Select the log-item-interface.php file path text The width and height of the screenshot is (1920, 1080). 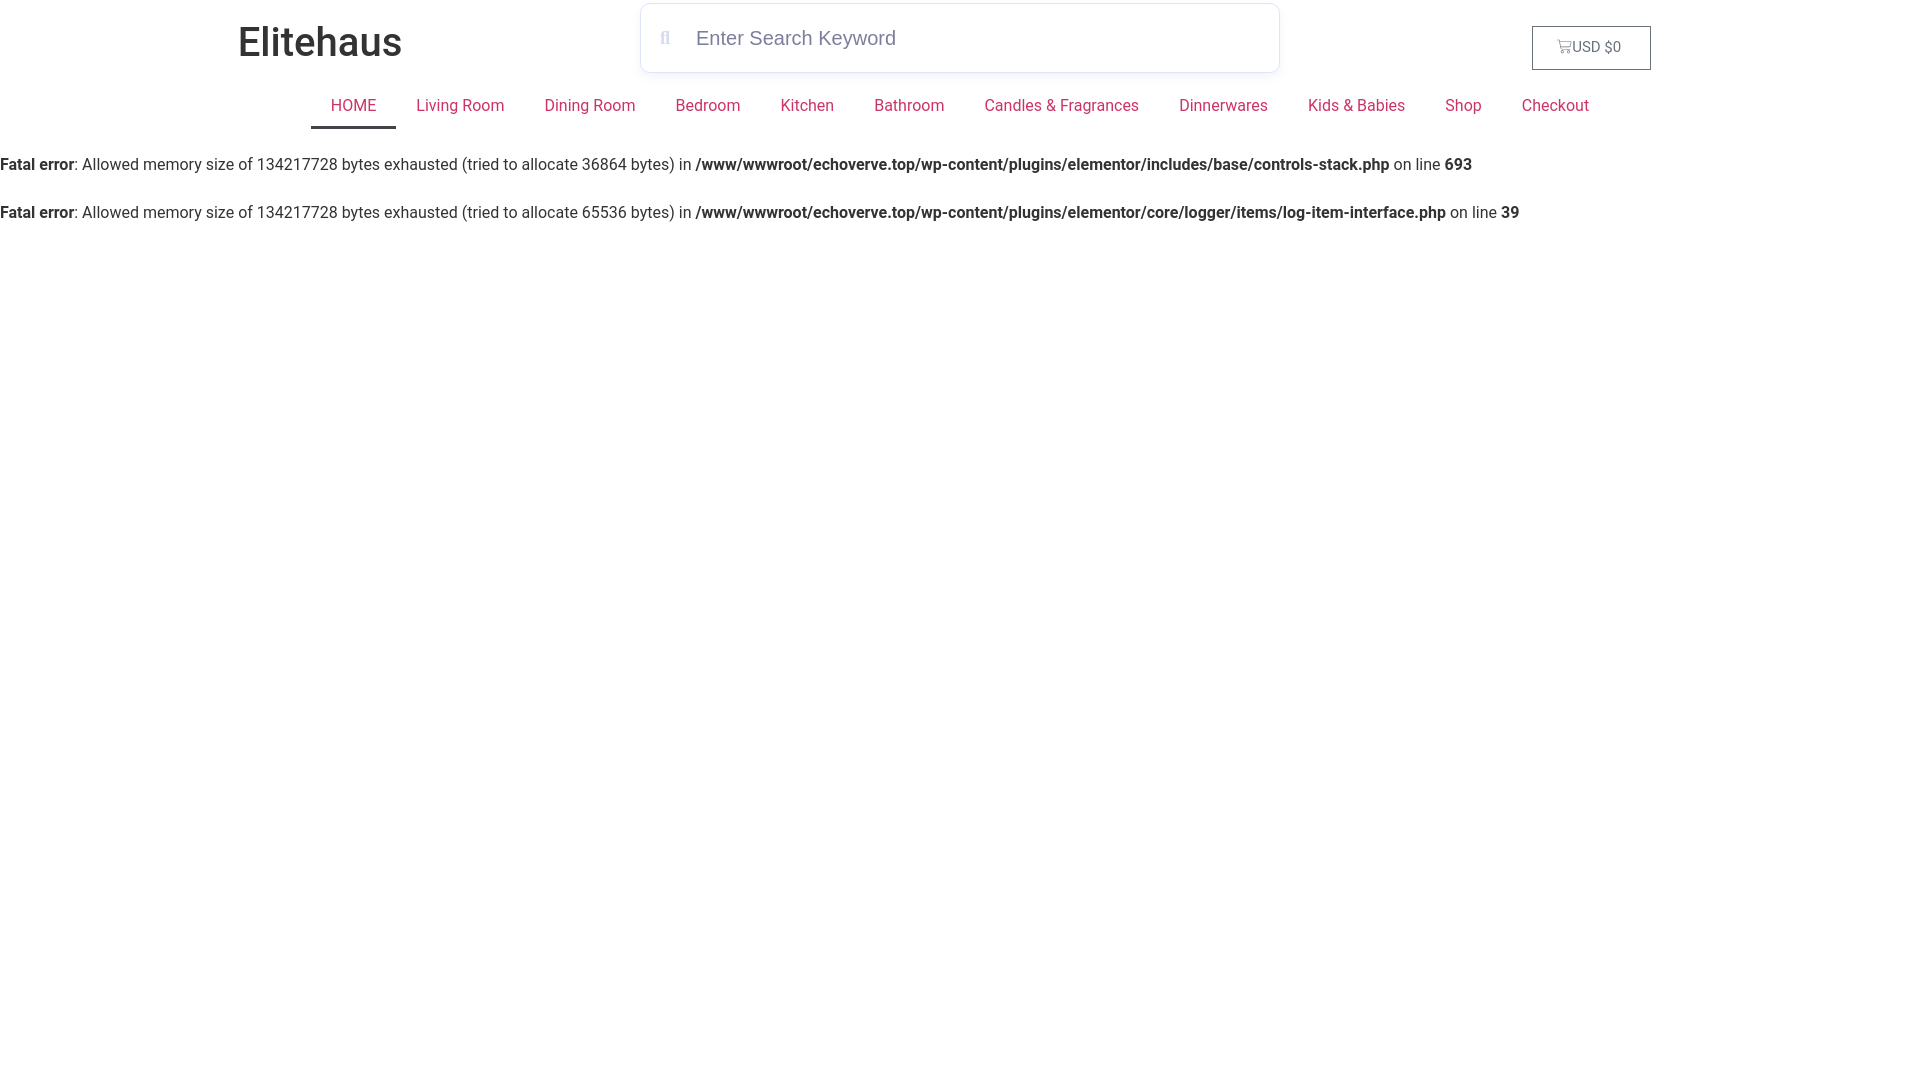pos(1070,213)
